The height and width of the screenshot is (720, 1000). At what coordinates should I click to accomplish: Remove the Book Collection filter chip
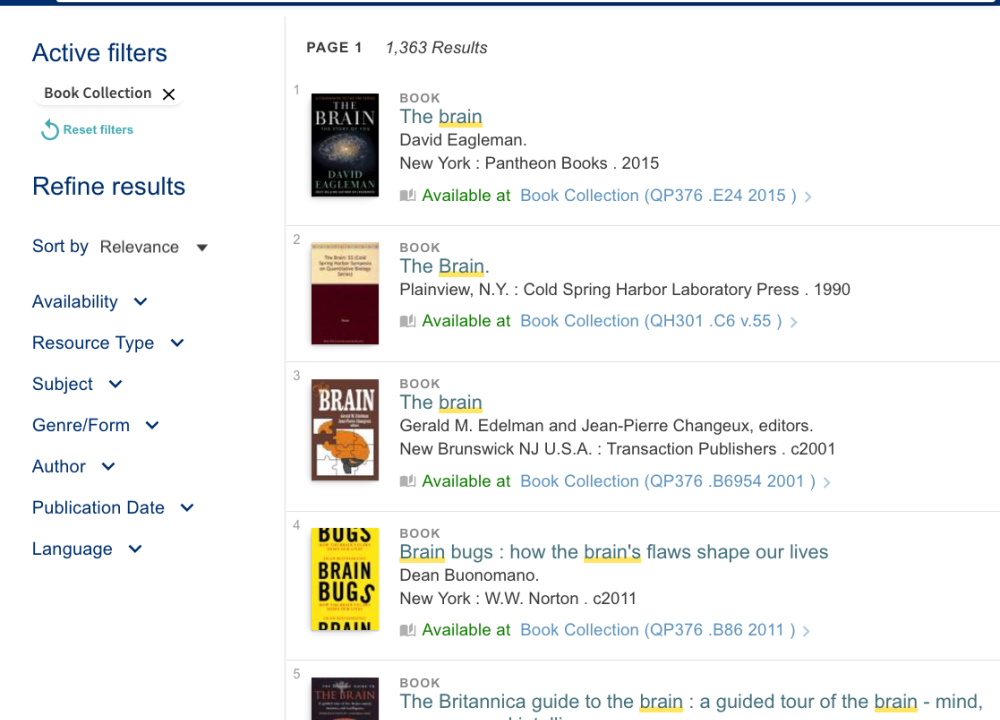(x=169, y=94)
